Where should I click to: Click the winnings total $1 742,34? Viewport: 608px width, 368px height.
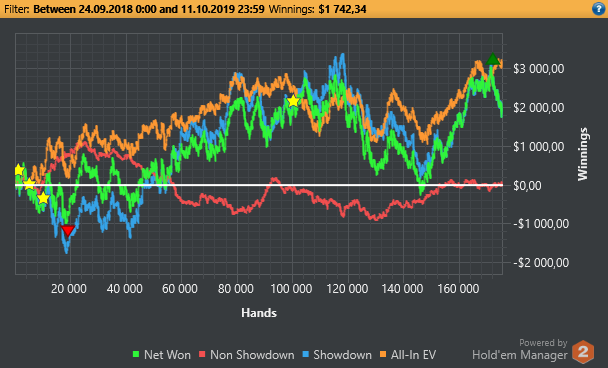pyautogui.click(x=342, y=9)
